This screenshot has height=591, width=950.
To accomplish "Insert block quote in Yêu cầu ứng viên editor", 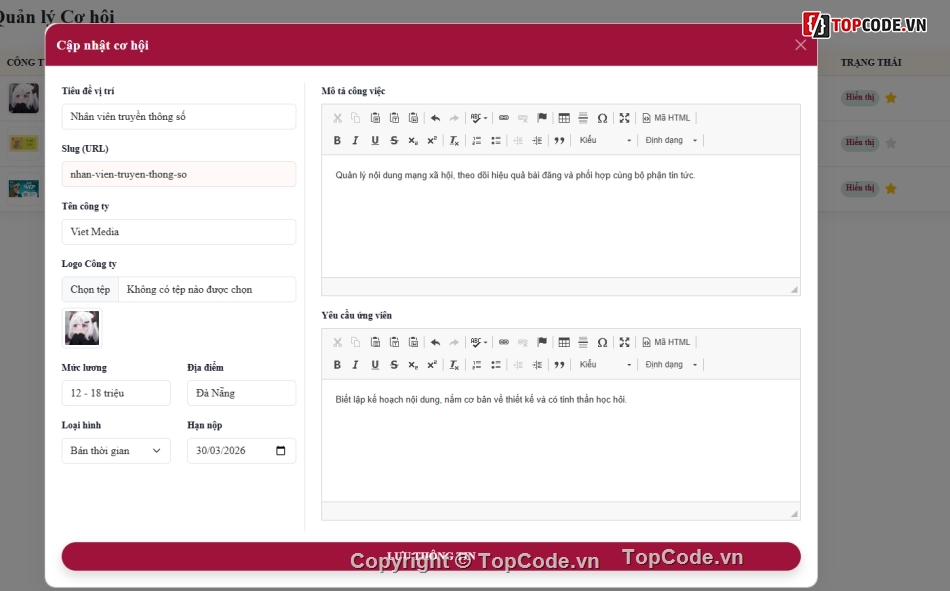I will point(559,365).
